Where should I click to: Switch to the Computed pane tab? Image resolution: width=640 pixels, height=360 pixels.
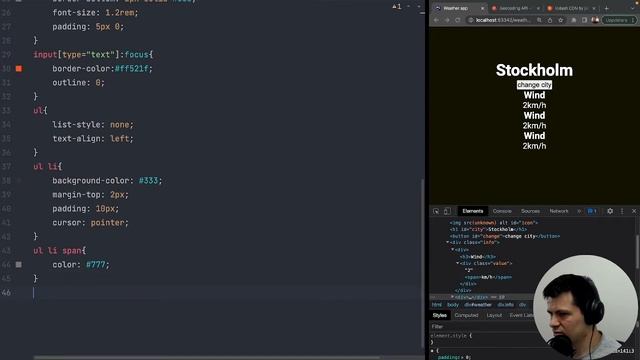point(466,315)
